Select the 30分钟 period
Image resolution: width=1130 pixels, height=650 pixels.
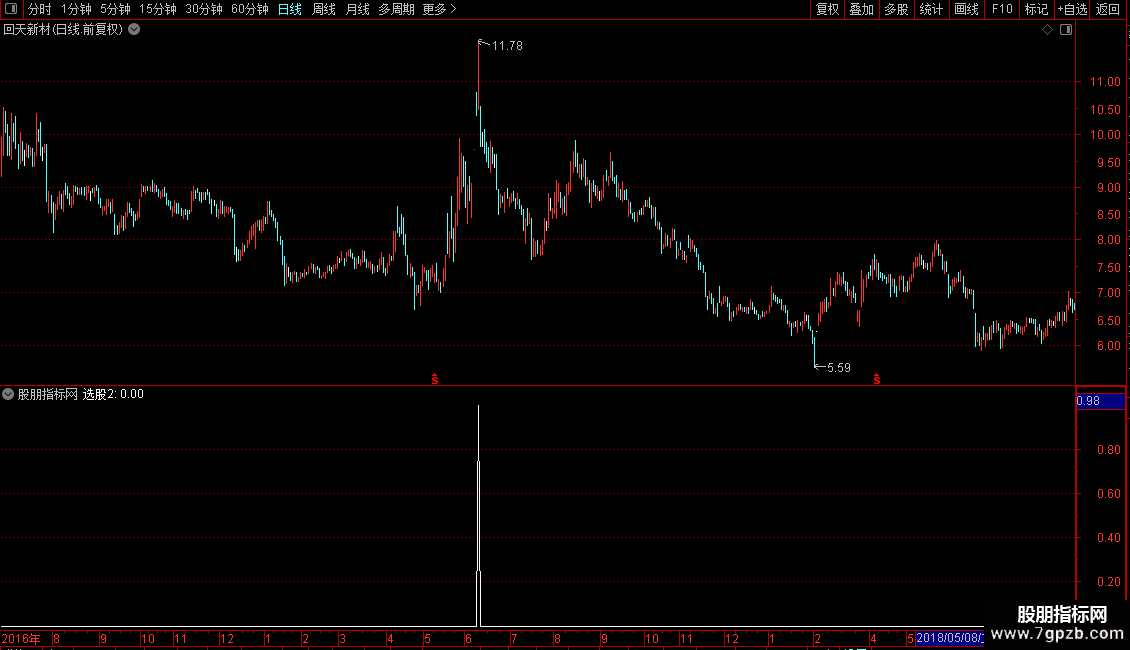coord(203,9)
